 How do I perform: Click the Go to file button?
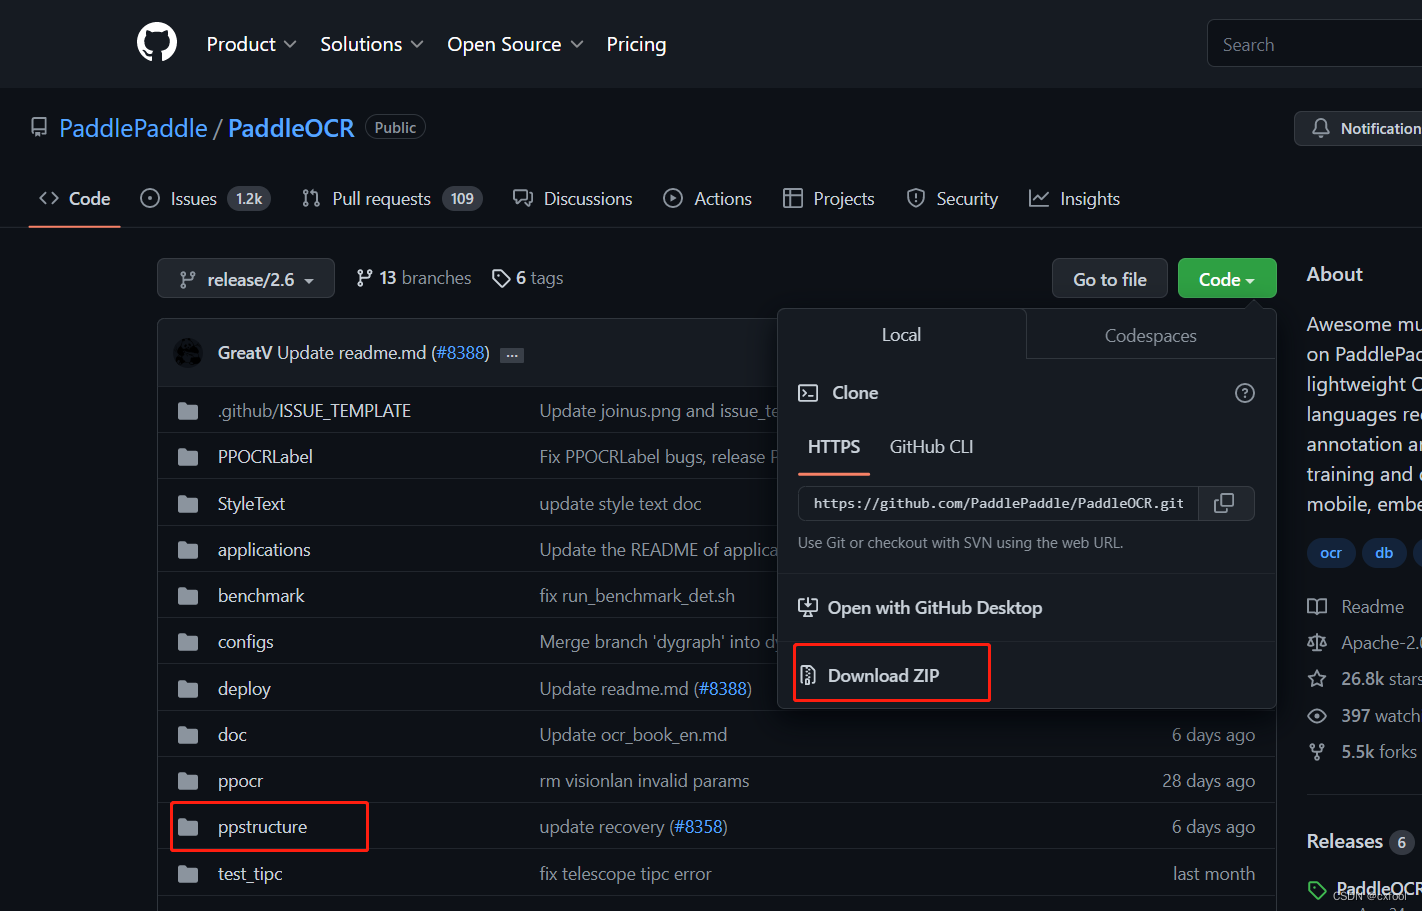1110,279
